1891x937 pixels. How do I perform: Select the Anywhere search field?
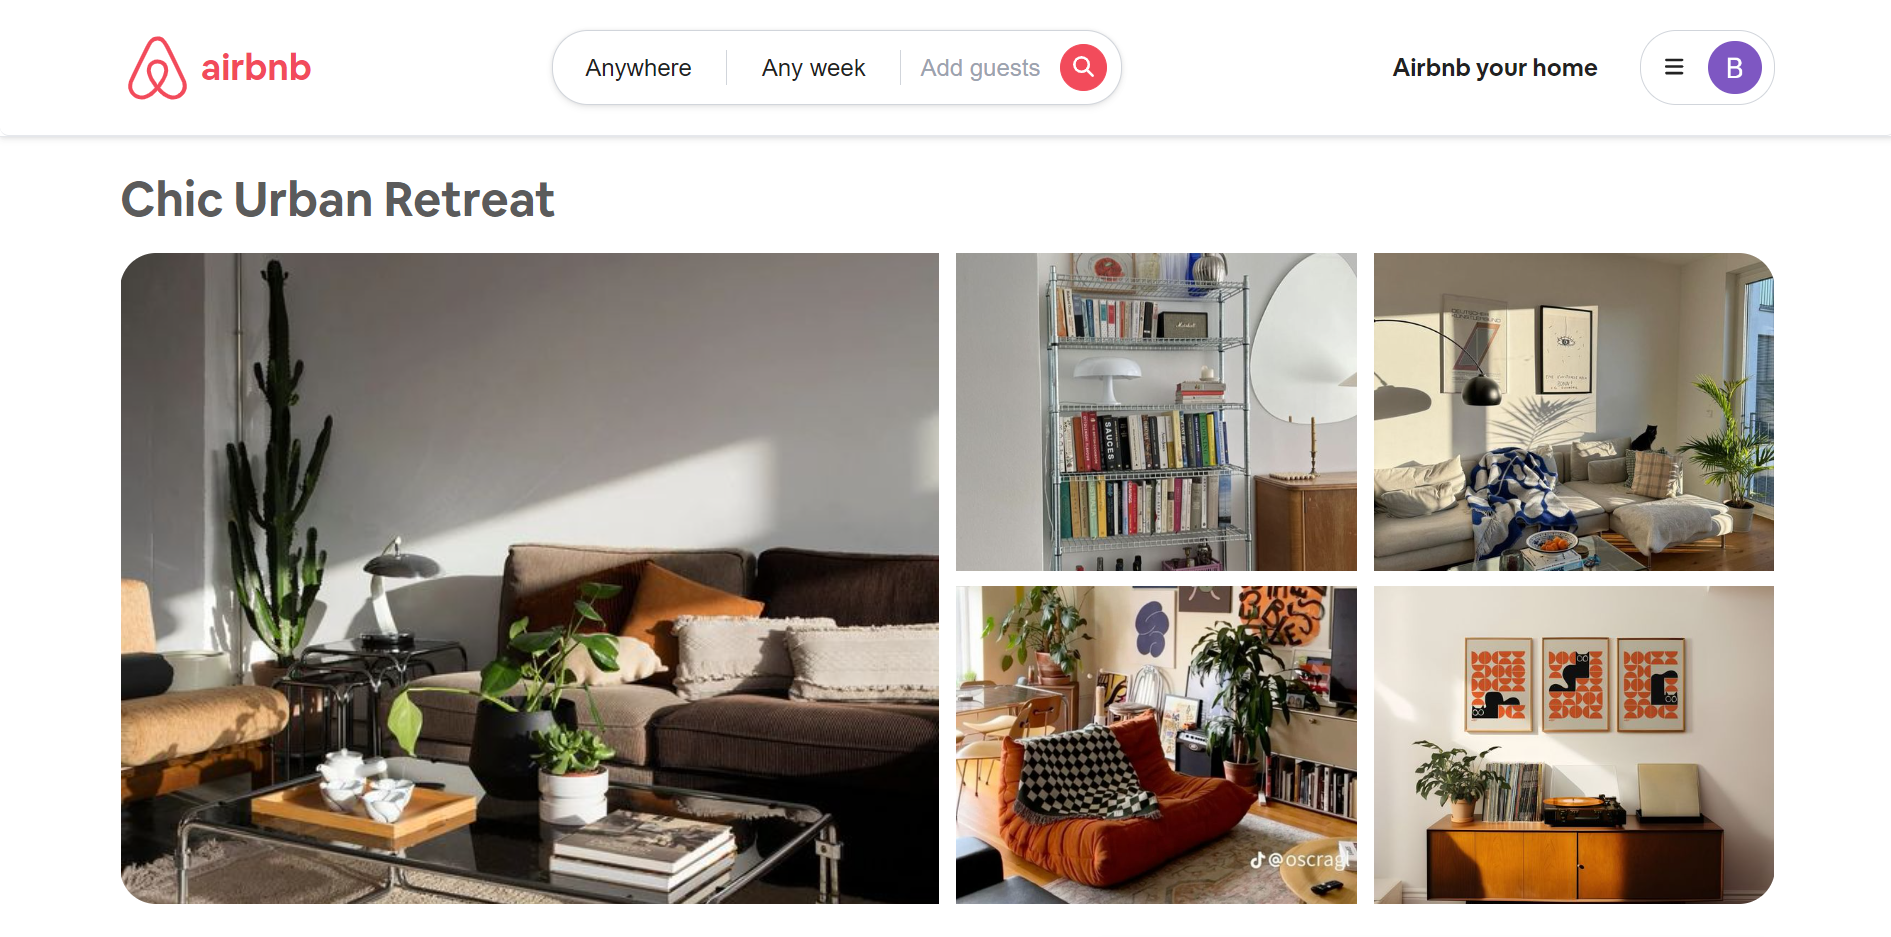[x=638, y=68]
